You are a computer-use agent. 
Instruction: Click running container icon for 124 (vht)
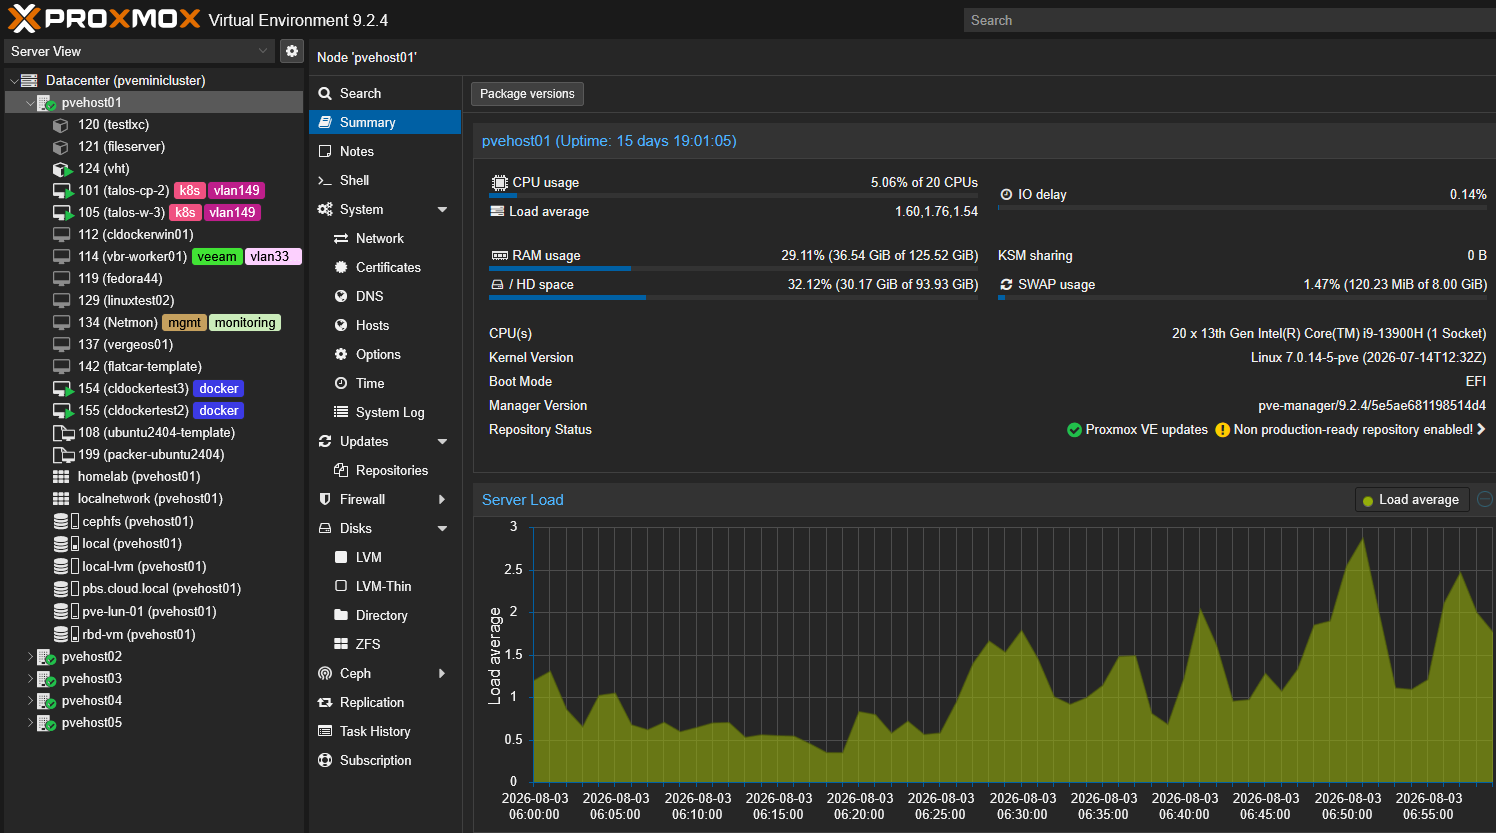pyautogui.click(x=62, y=169)
